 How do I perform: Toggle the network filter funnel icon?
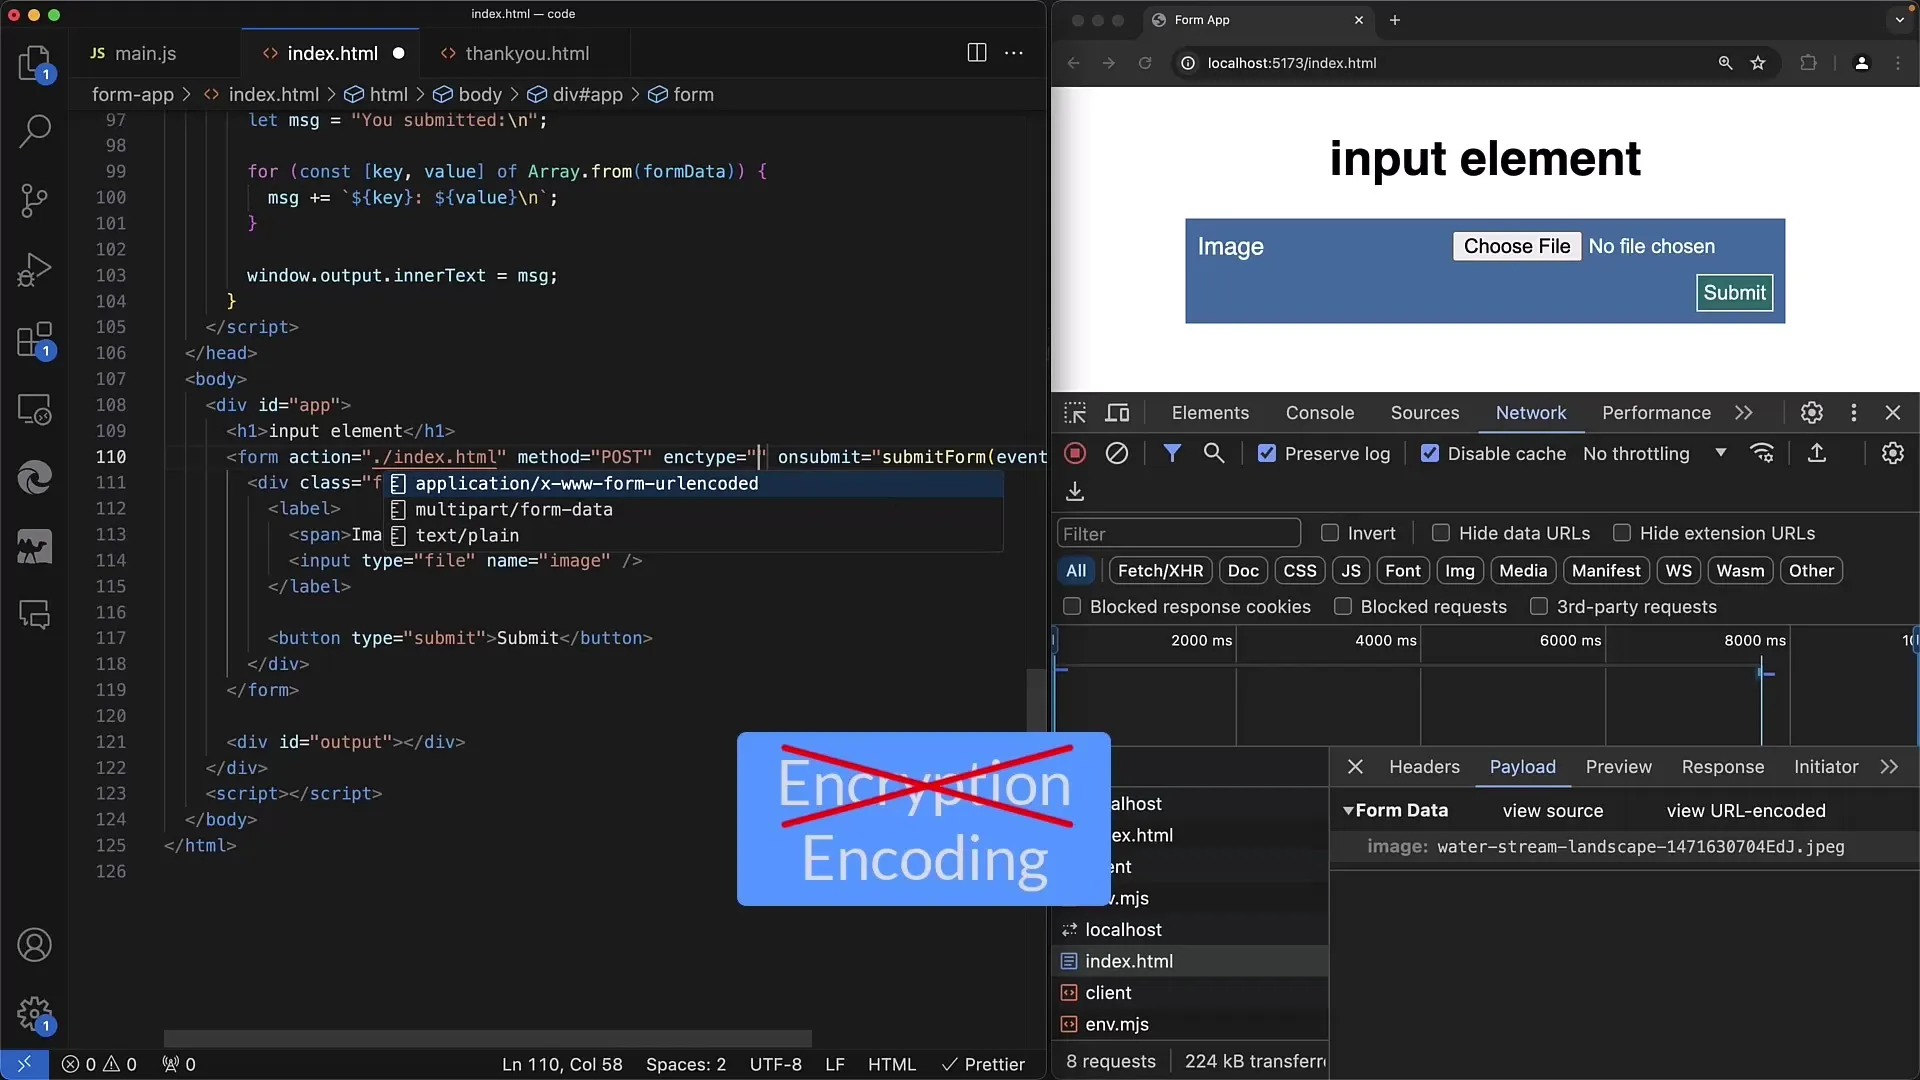tap(1172, 454)
